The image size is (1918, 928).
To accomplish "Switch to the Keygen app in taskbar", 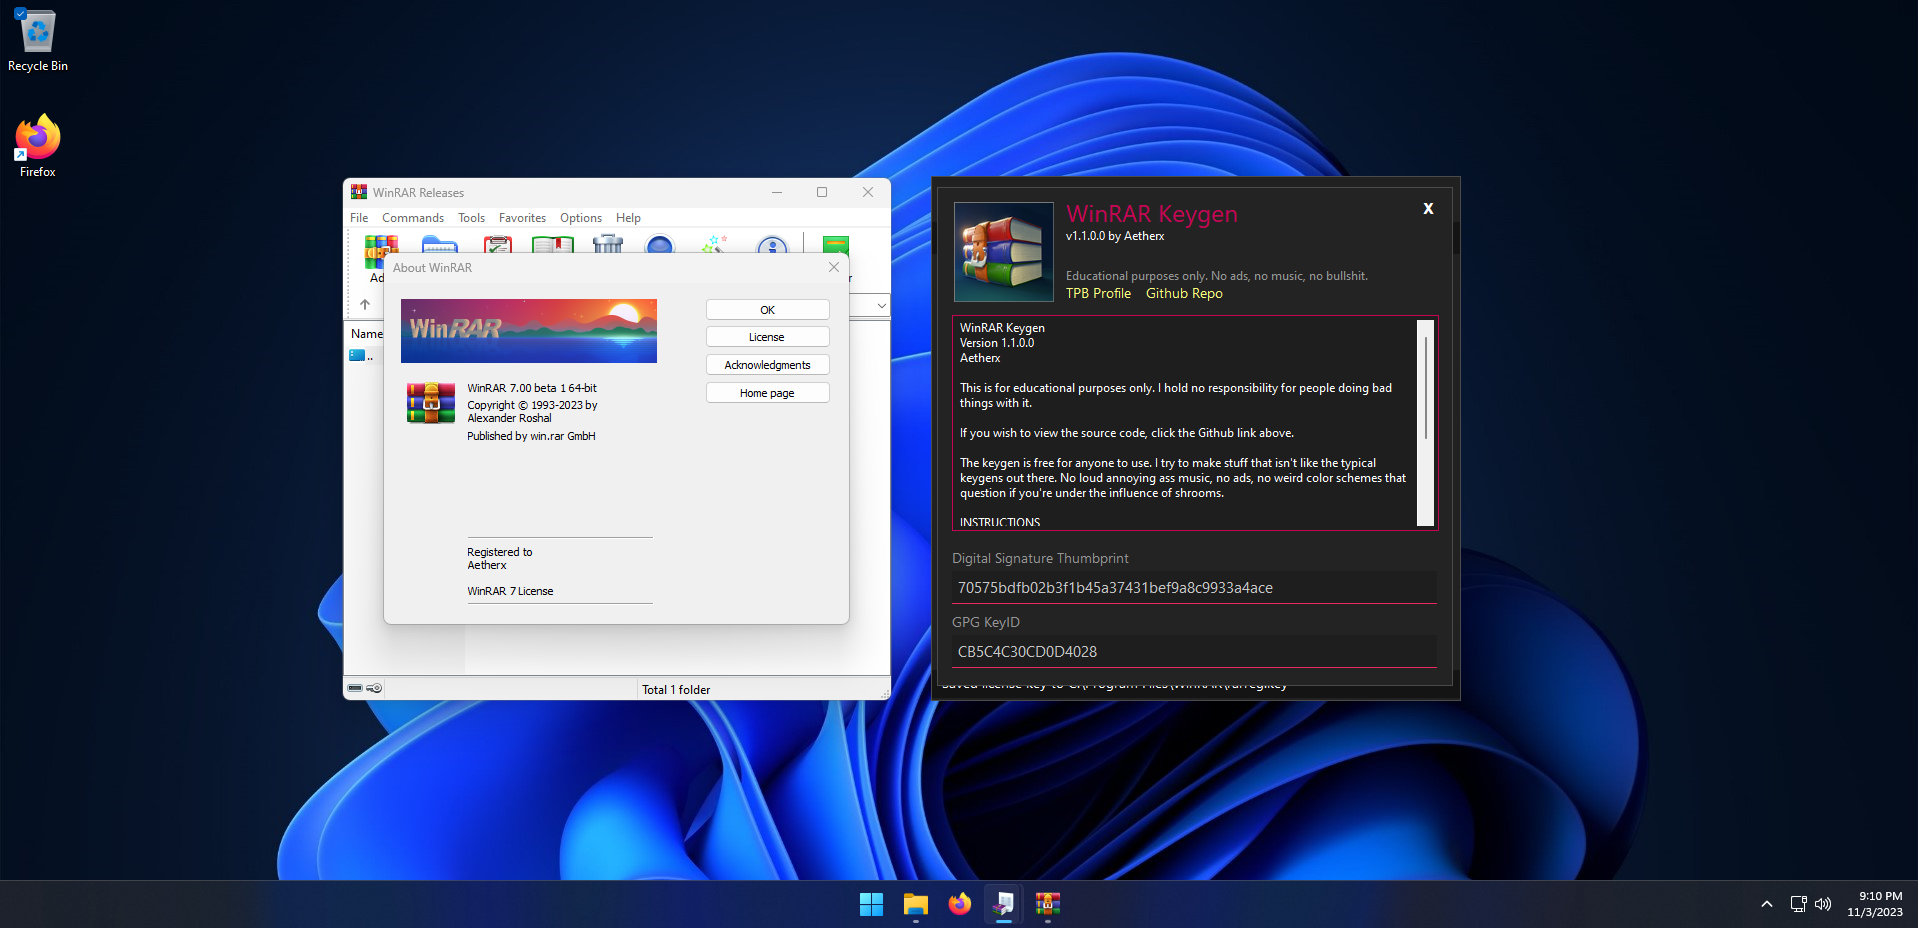I will click(1004, 904).
